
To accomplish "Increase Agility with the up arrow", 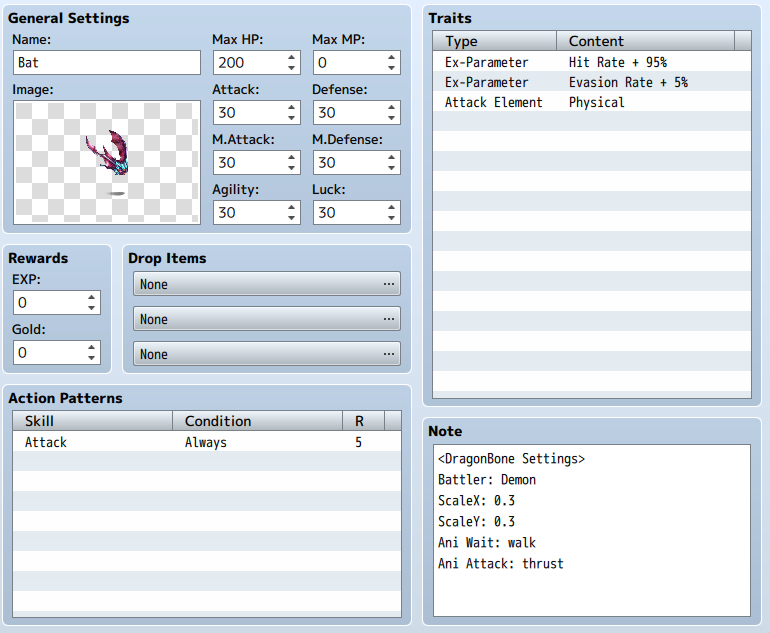I will click(291, 207).
